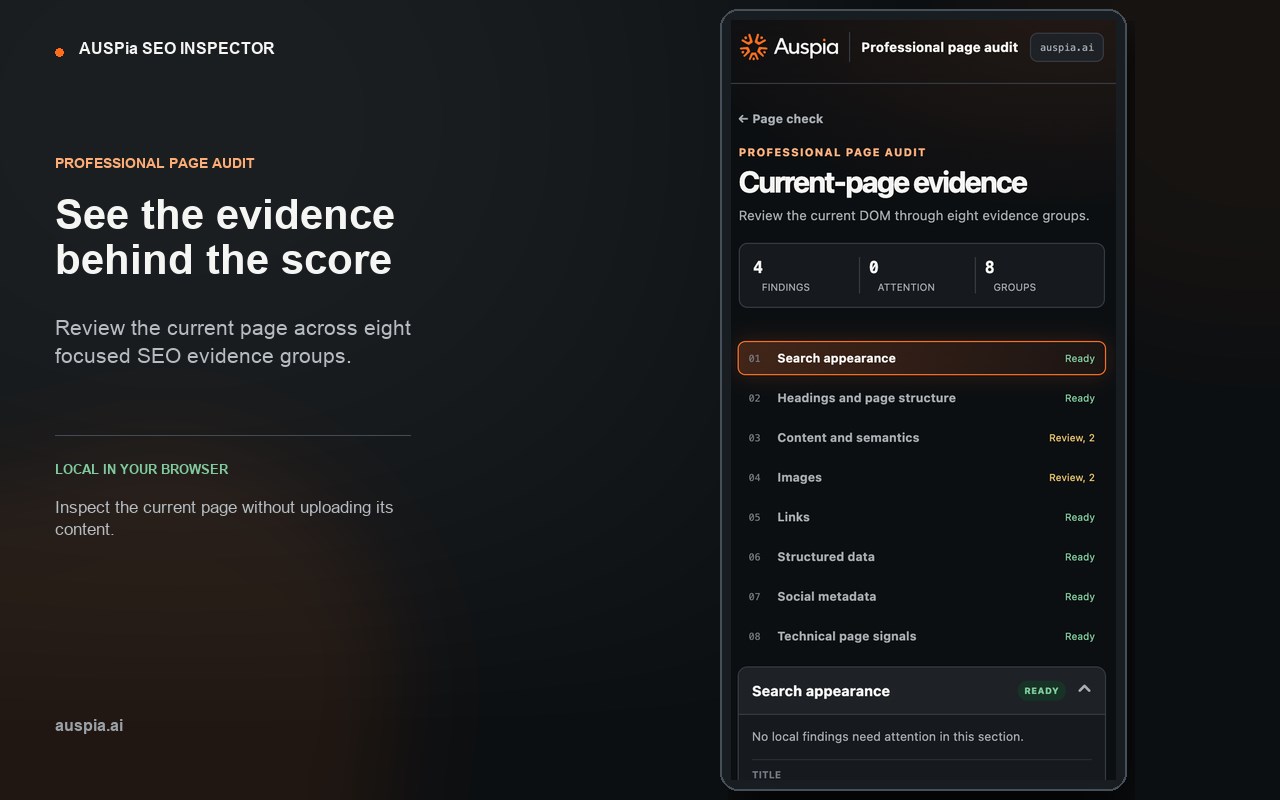Click the 01 number on Search appearance row
The width and height of the screenshot is (1280, 800).
pos(755,358)
